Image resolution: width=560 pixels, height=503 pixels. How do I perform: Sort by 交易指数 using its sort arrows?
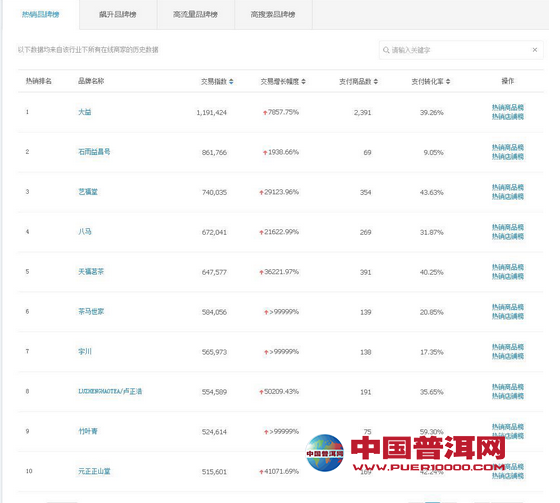click(231, 82)
